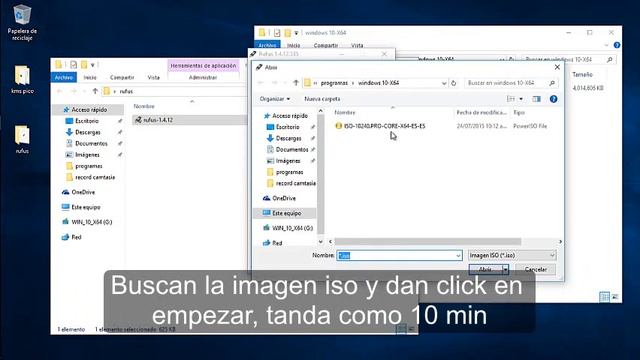
Task: Click the horizontal scrollbar in Abrir dialog
Action: pyautogui.click(x=428, y=242)
